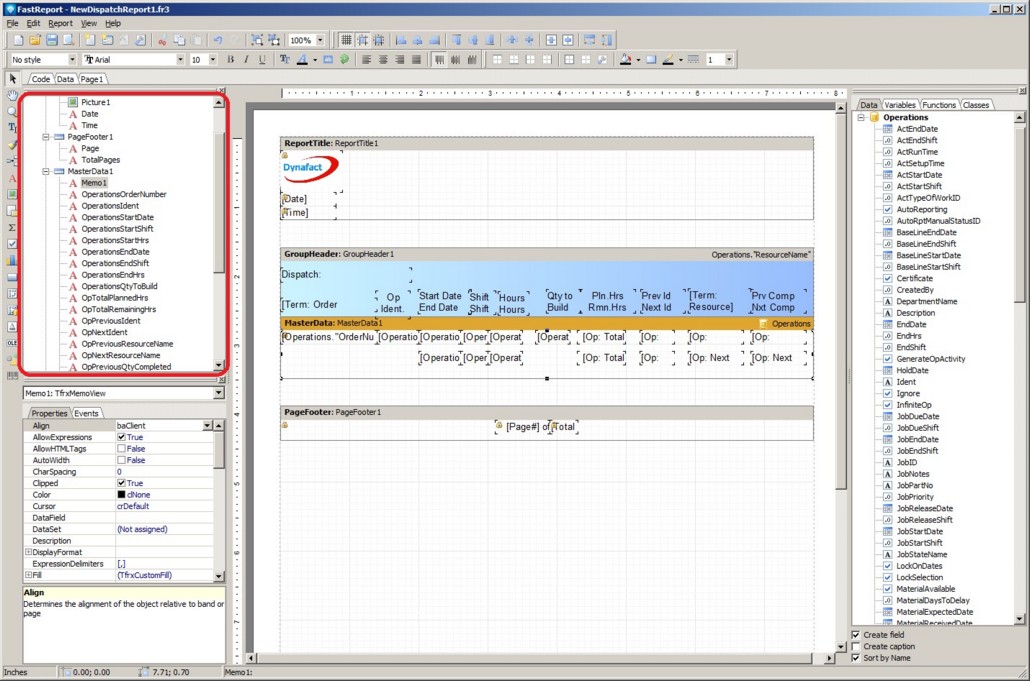Select the arrow pointer tool

(13, 79)
